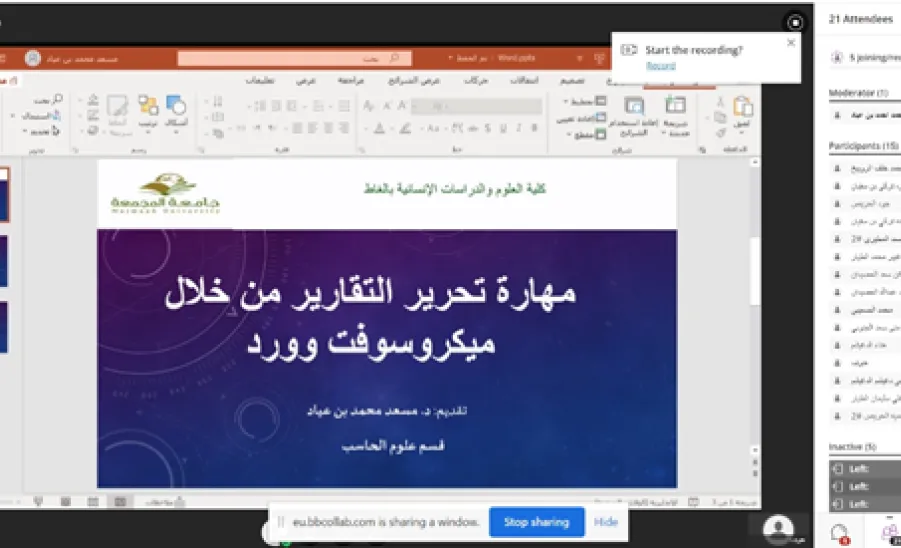Click the PowerPoint account avatar in title bar
This screenshot has height=548, width=901.
point(33,58)
